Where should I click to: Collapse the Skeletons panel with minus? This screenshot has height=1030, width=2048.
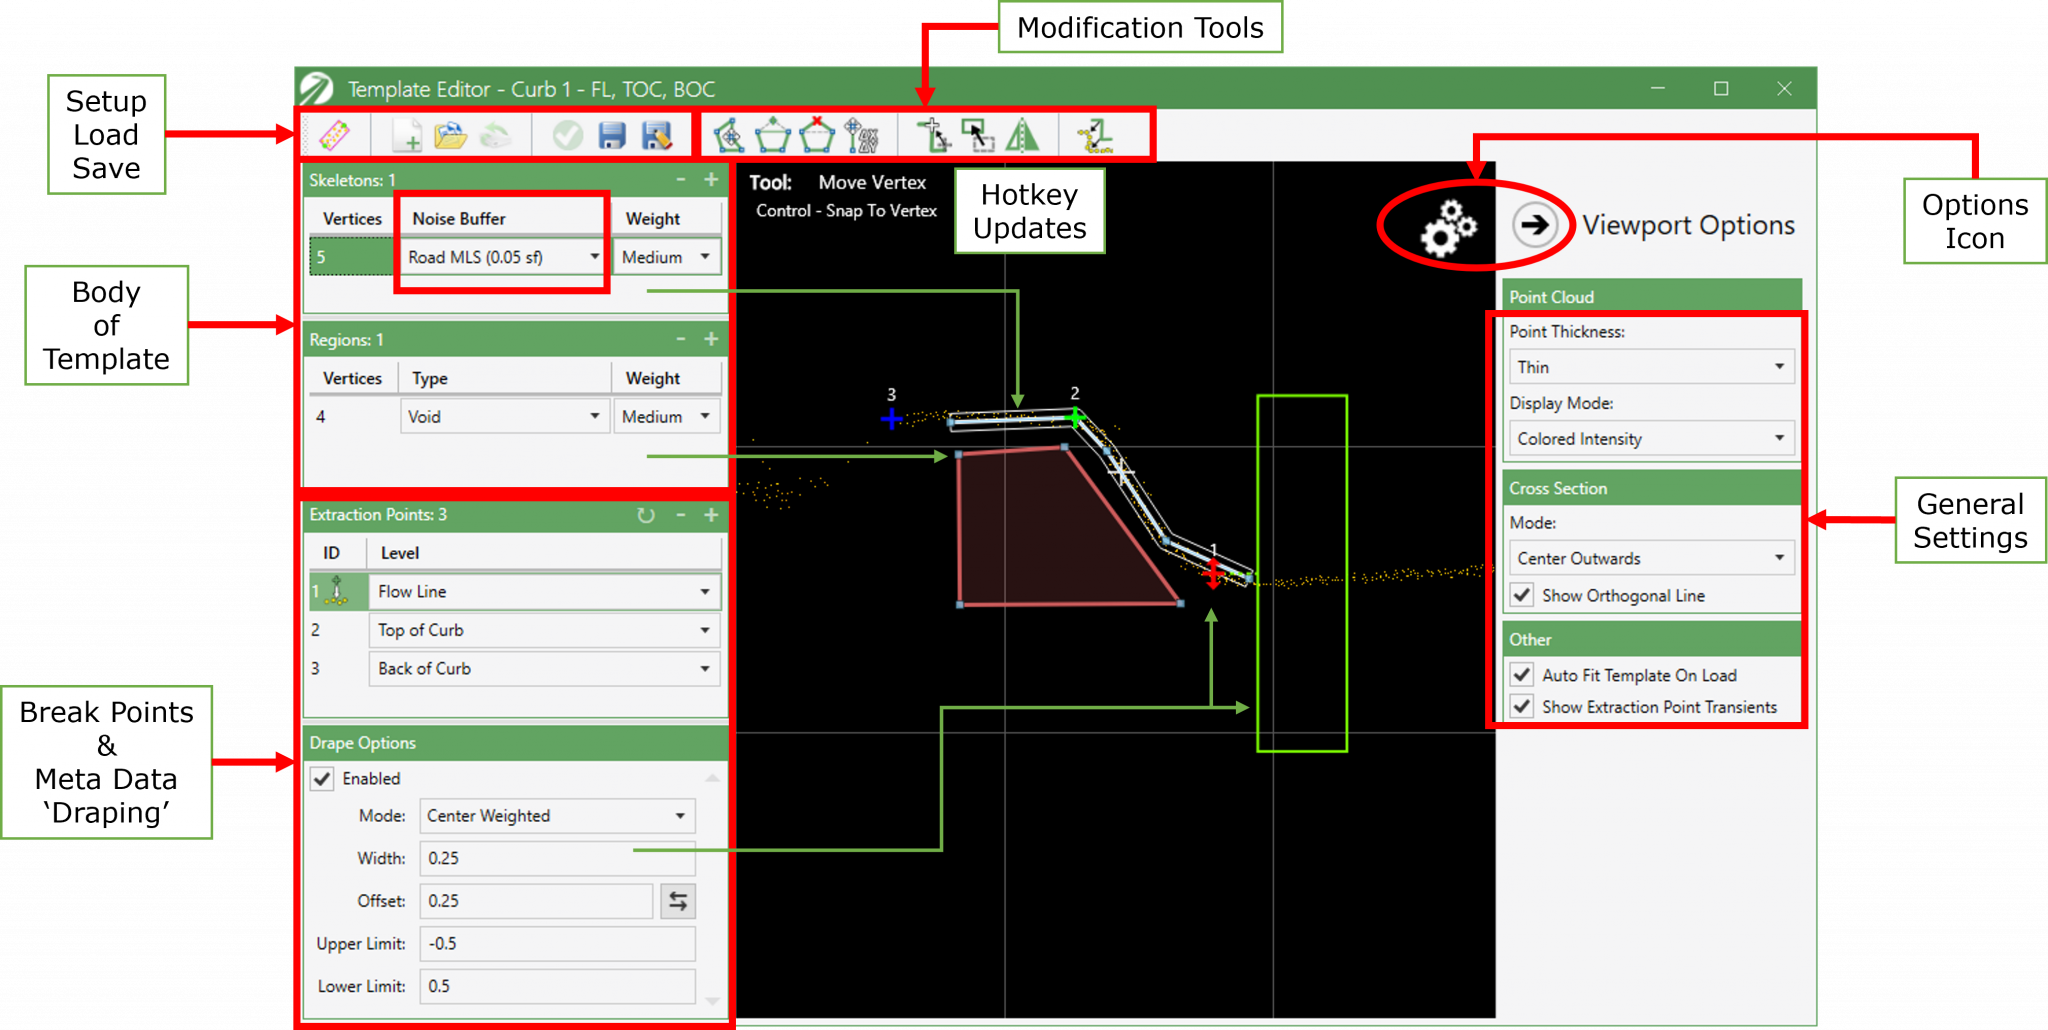point(682,181)
